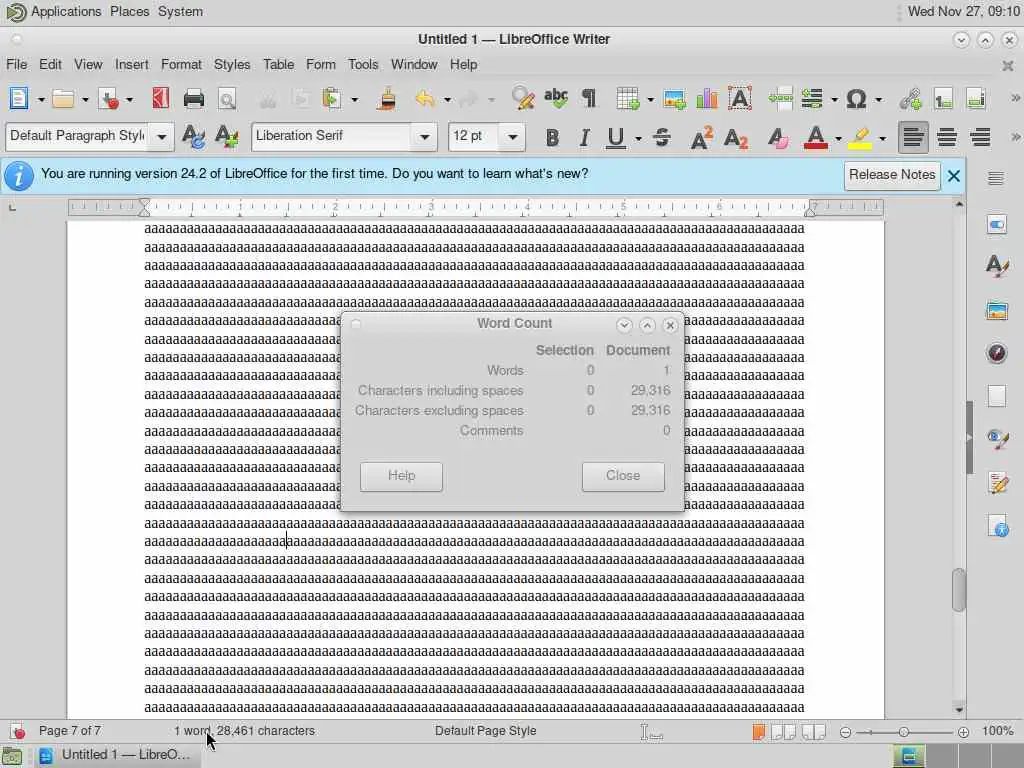Open the Open file folder icon
Image resolution: width=1024 pixels, height=768 pixels.
pos(63,99)
